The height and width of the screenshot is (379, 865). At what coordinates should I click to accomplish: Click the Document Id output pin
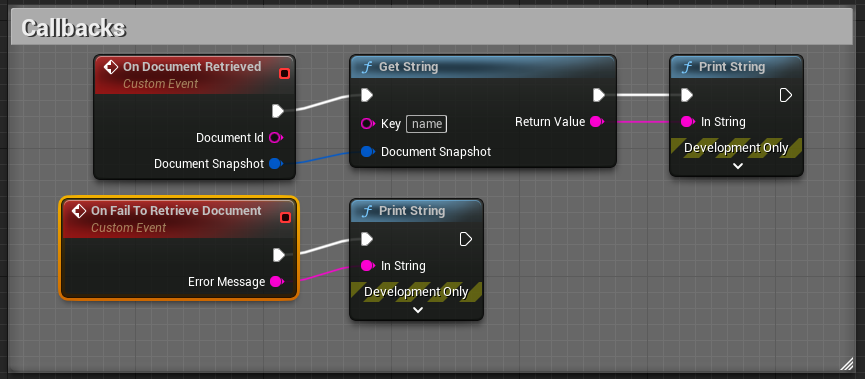(x=275, y=137)
